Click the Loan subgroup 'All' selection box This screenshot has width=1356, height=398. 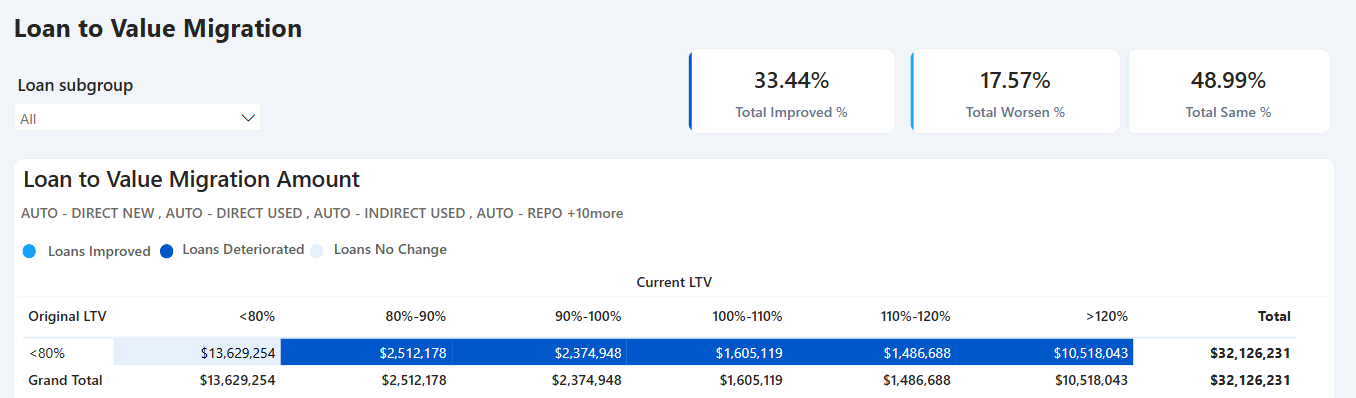click(138, 118)
